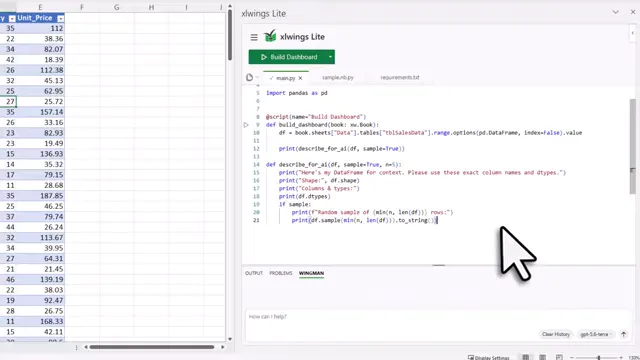Open the gpt model selector dropdown
This screenshot has width=640, height=360.
(x=596, y=334)
